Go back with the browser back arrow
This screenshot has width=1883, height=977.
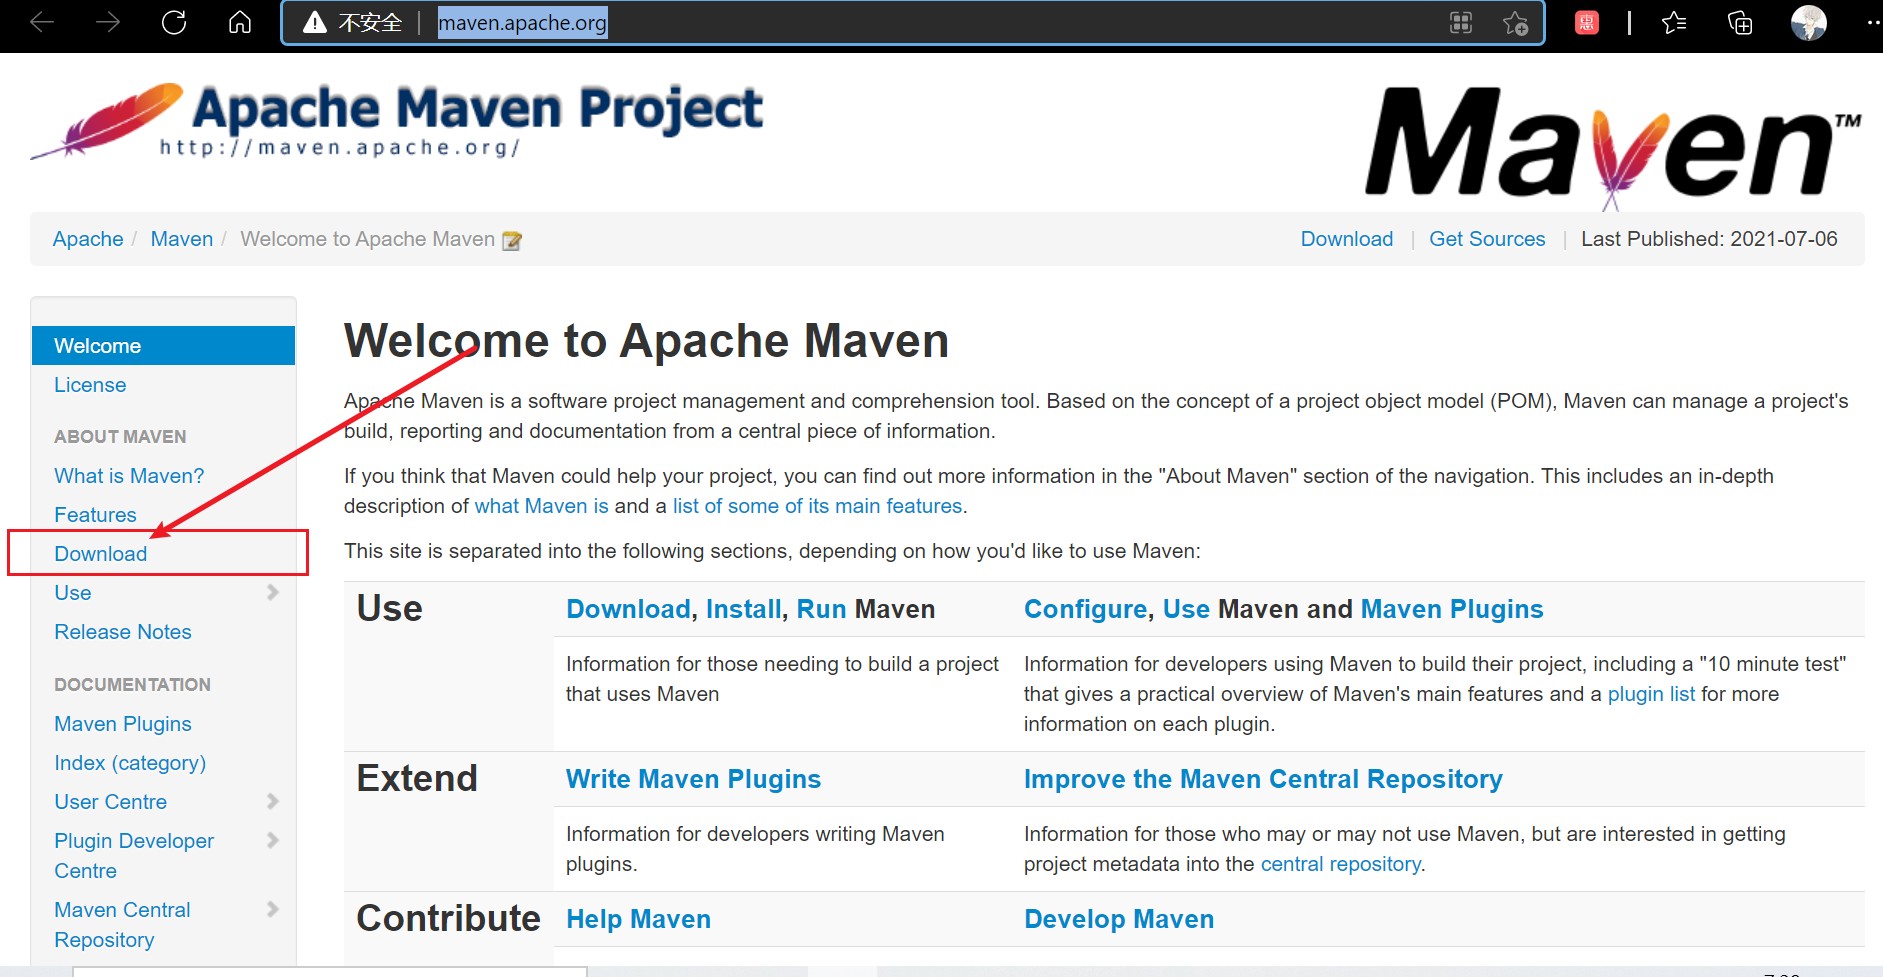tap(42, 22)
